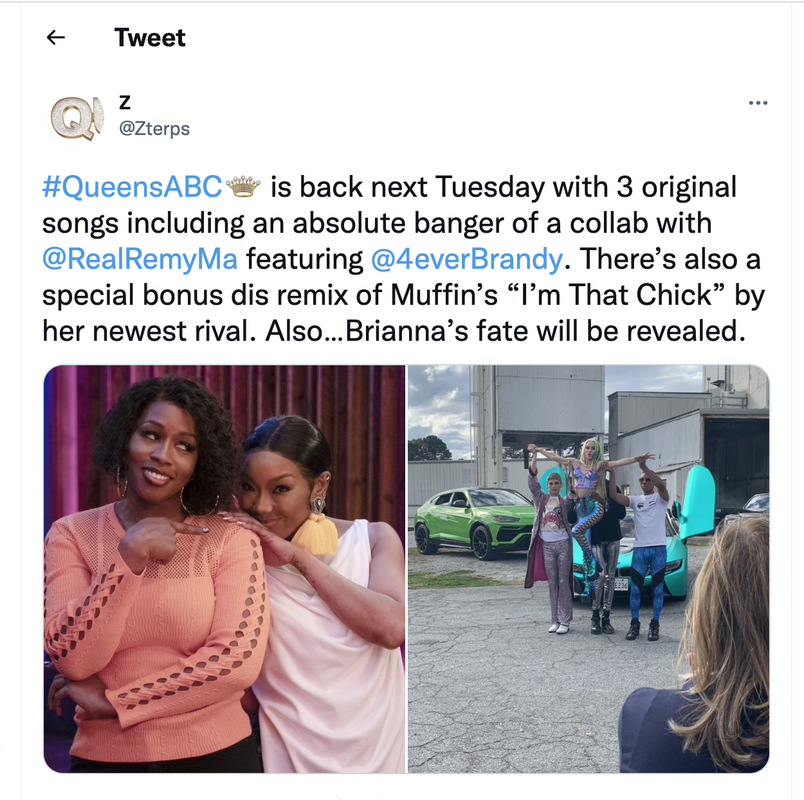Click the Q profile avatar
The image size is (804, 800).
[x=77, y=118]
